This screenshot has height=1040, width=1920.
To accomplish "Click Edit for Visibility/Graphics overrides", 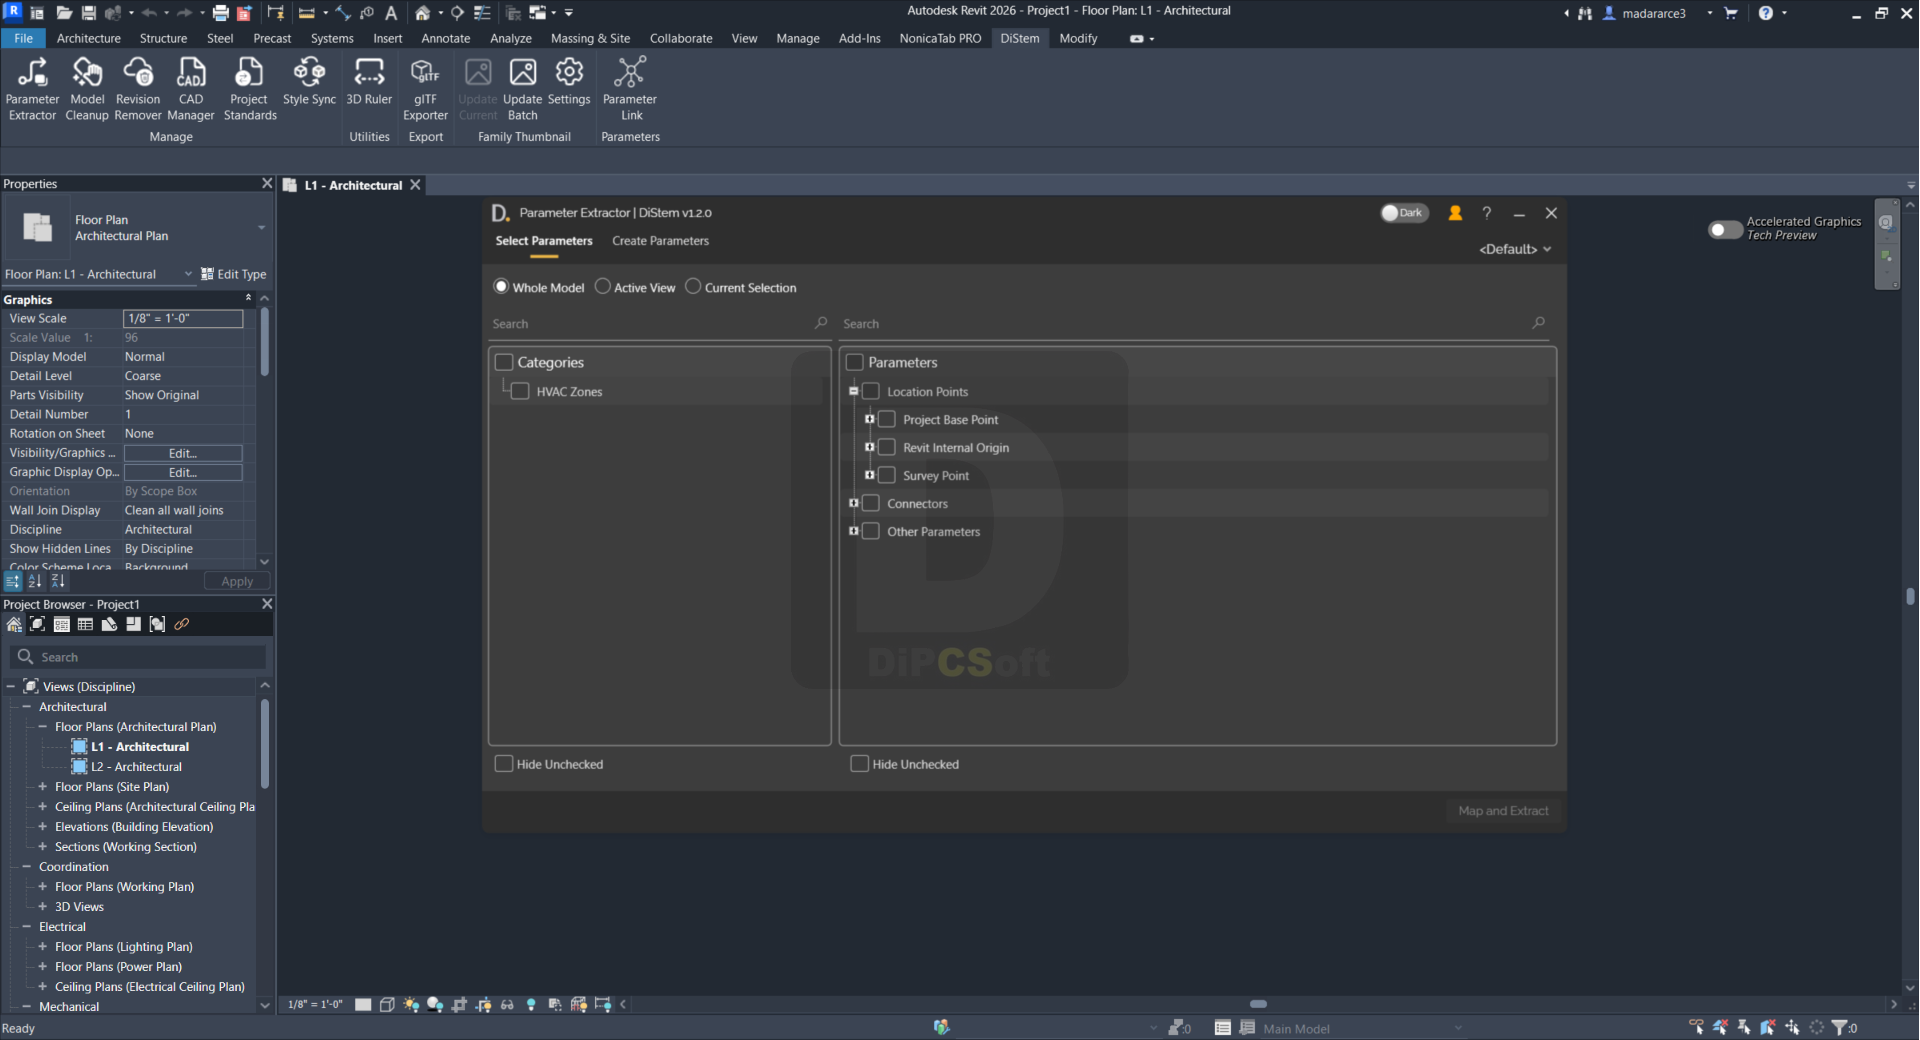I will (183, 453).
